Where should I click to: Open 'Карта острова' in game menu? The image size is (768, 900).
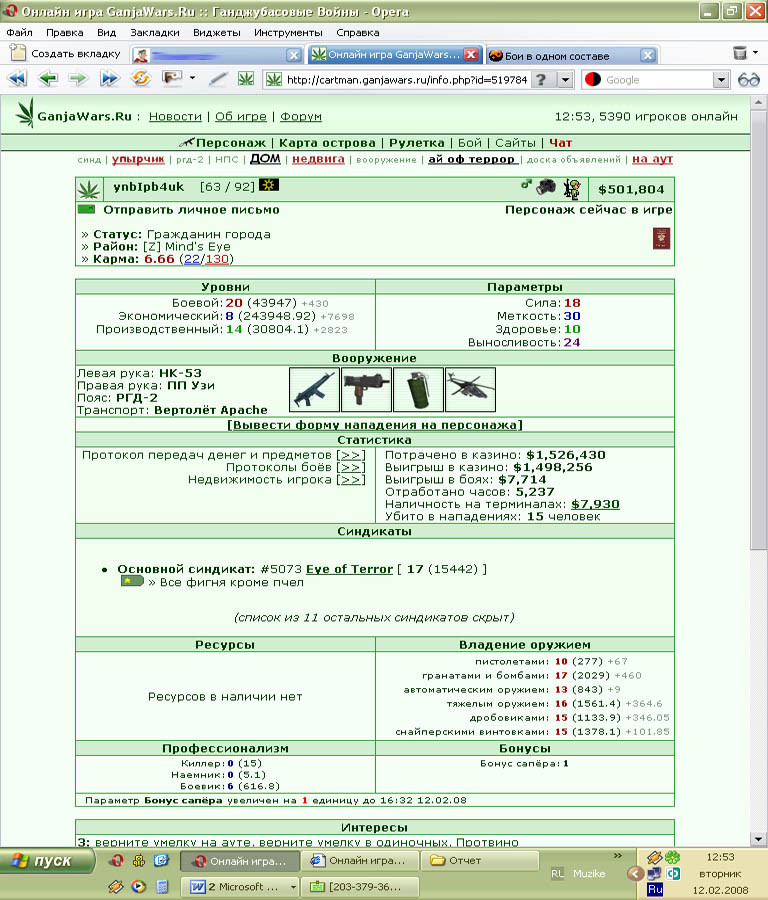tap(327, 143)
